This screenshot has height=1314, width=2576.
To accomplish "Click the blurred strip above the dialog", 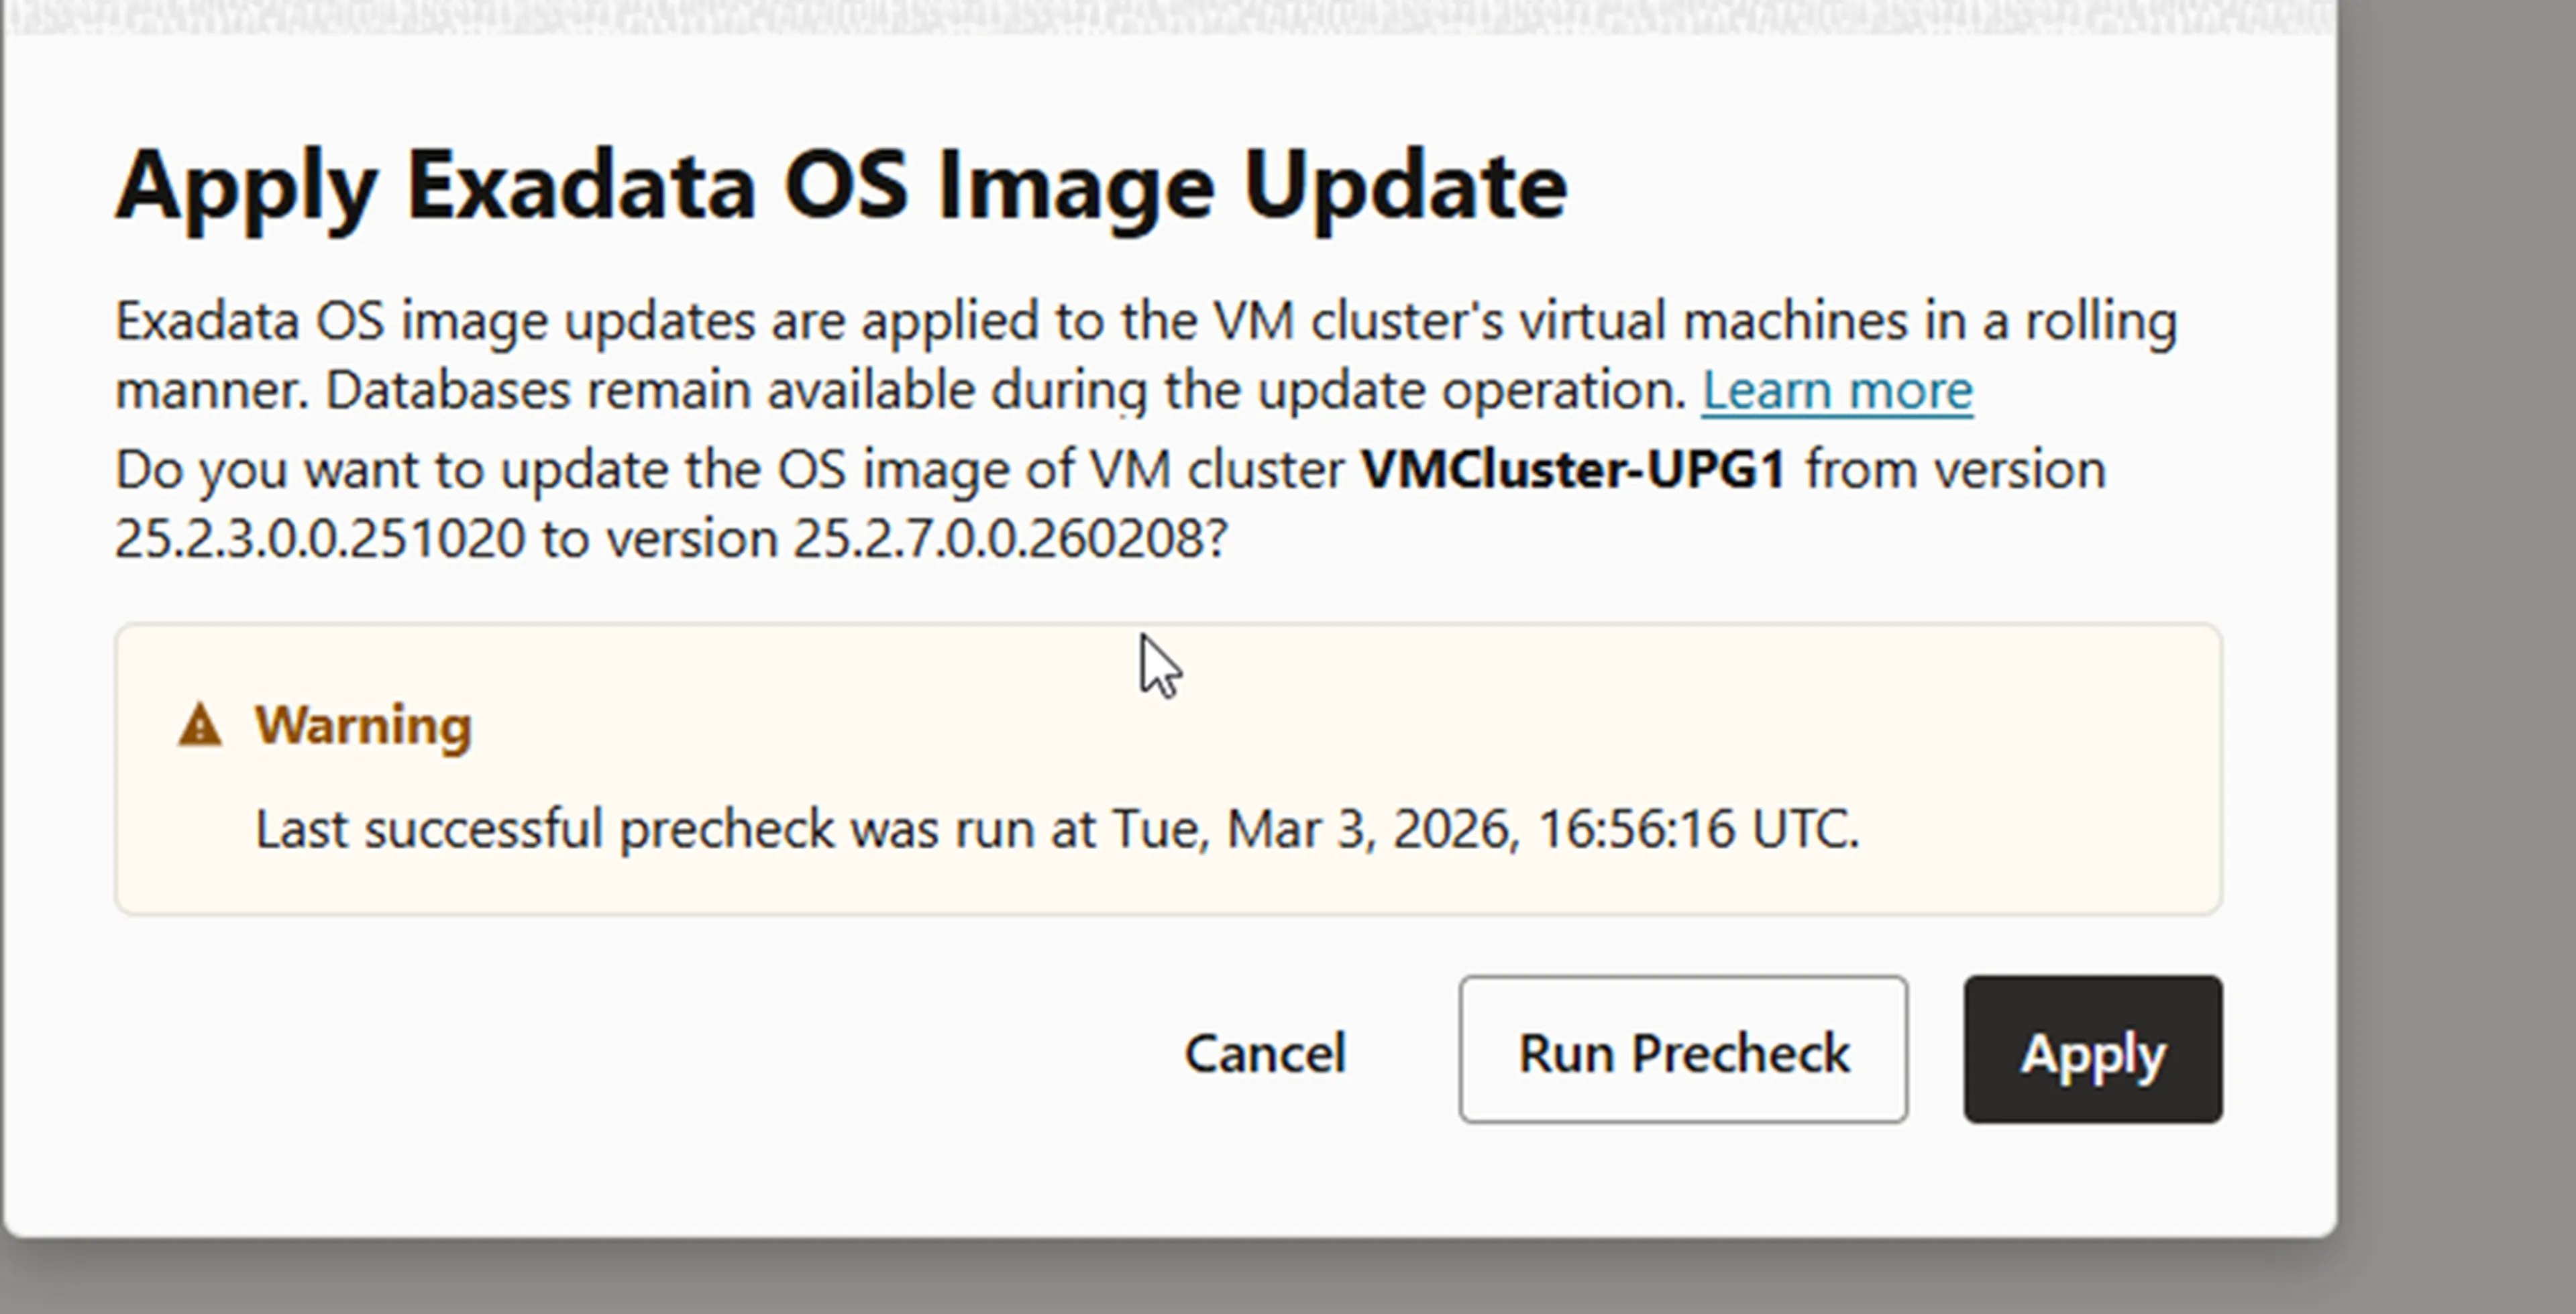I will [1168, 16].
